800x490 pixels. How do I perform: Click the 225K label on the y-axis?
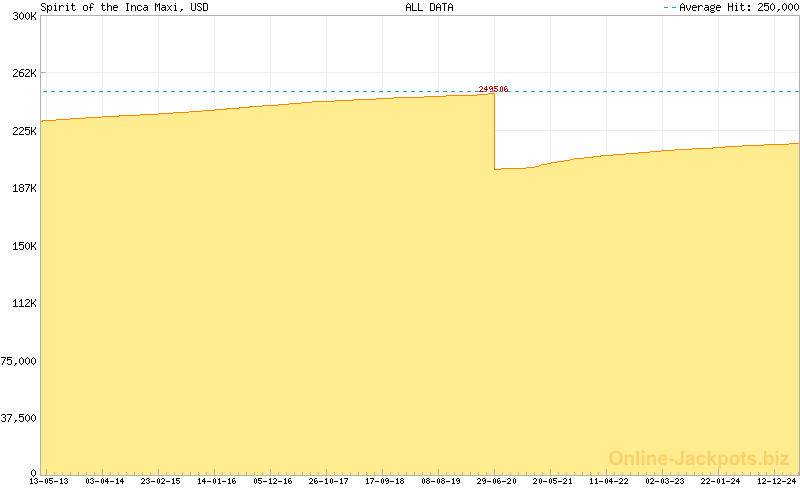point(23,131)
